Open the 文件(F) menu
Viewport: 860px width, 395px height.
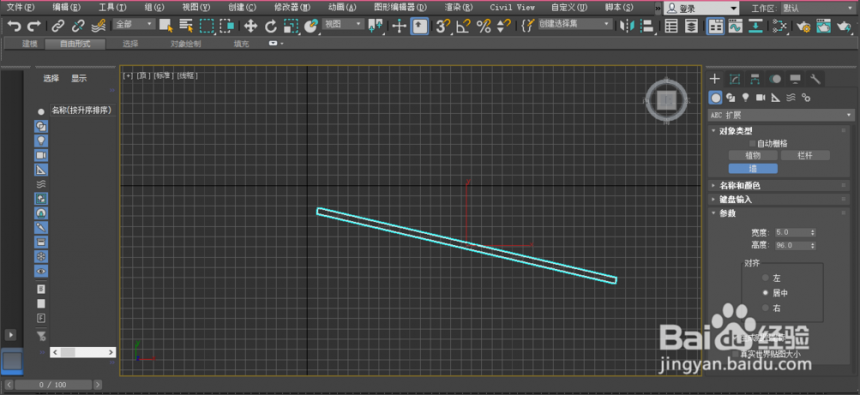point(20,8)
